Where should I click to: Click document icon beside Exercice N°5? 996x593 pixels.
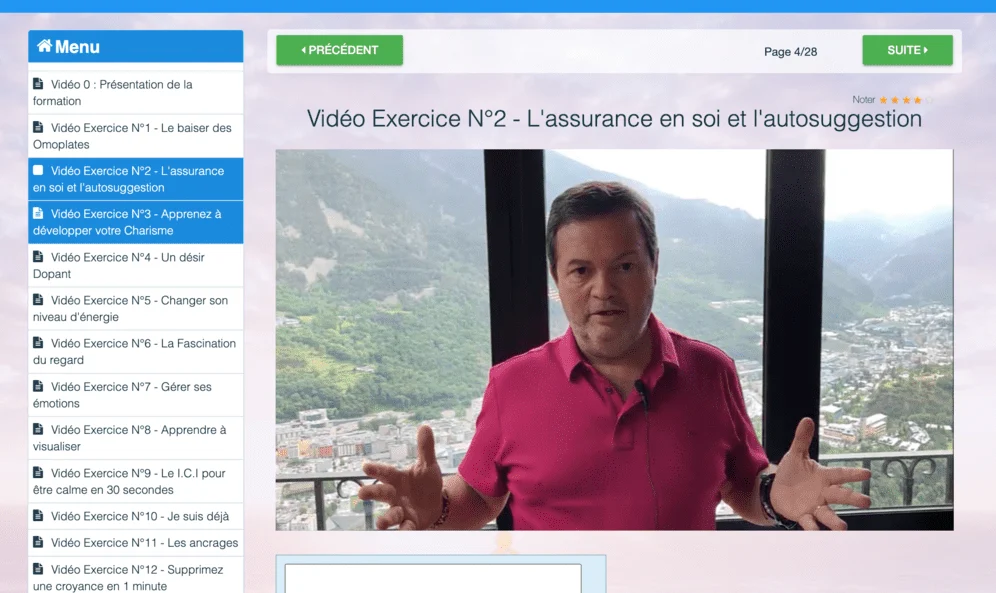[x=38, y=300]
